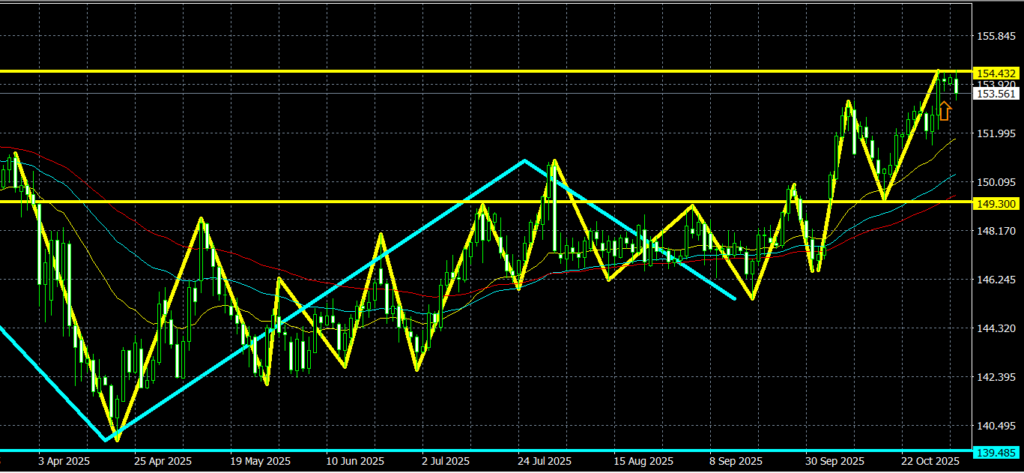The image size is (1024, 473).
Task: Click the white 153.561 current price label
Action: click(995, 94)
